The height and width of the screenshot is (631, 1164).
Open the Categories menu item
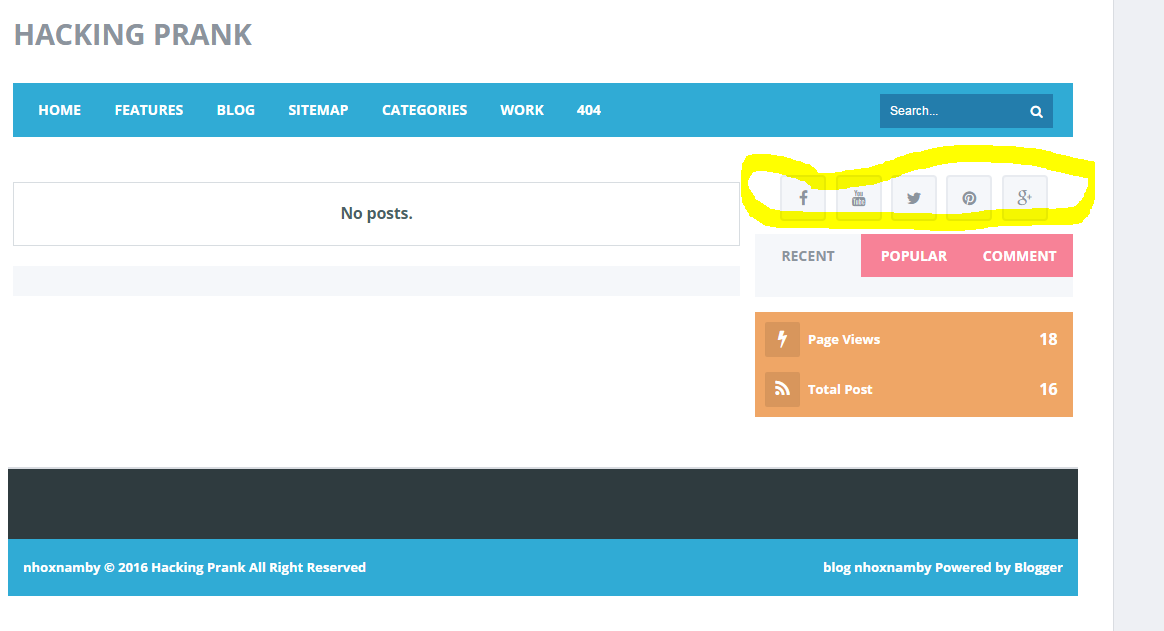pos(424,110)
